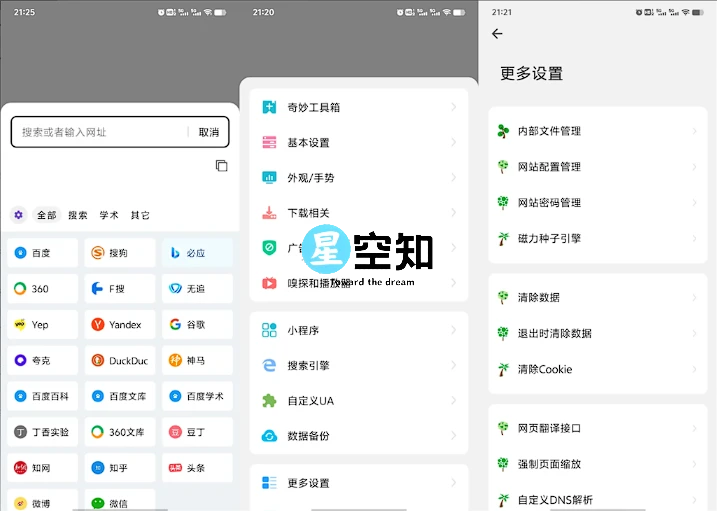Expand 搜索引擎 chevron in menu

453,365
